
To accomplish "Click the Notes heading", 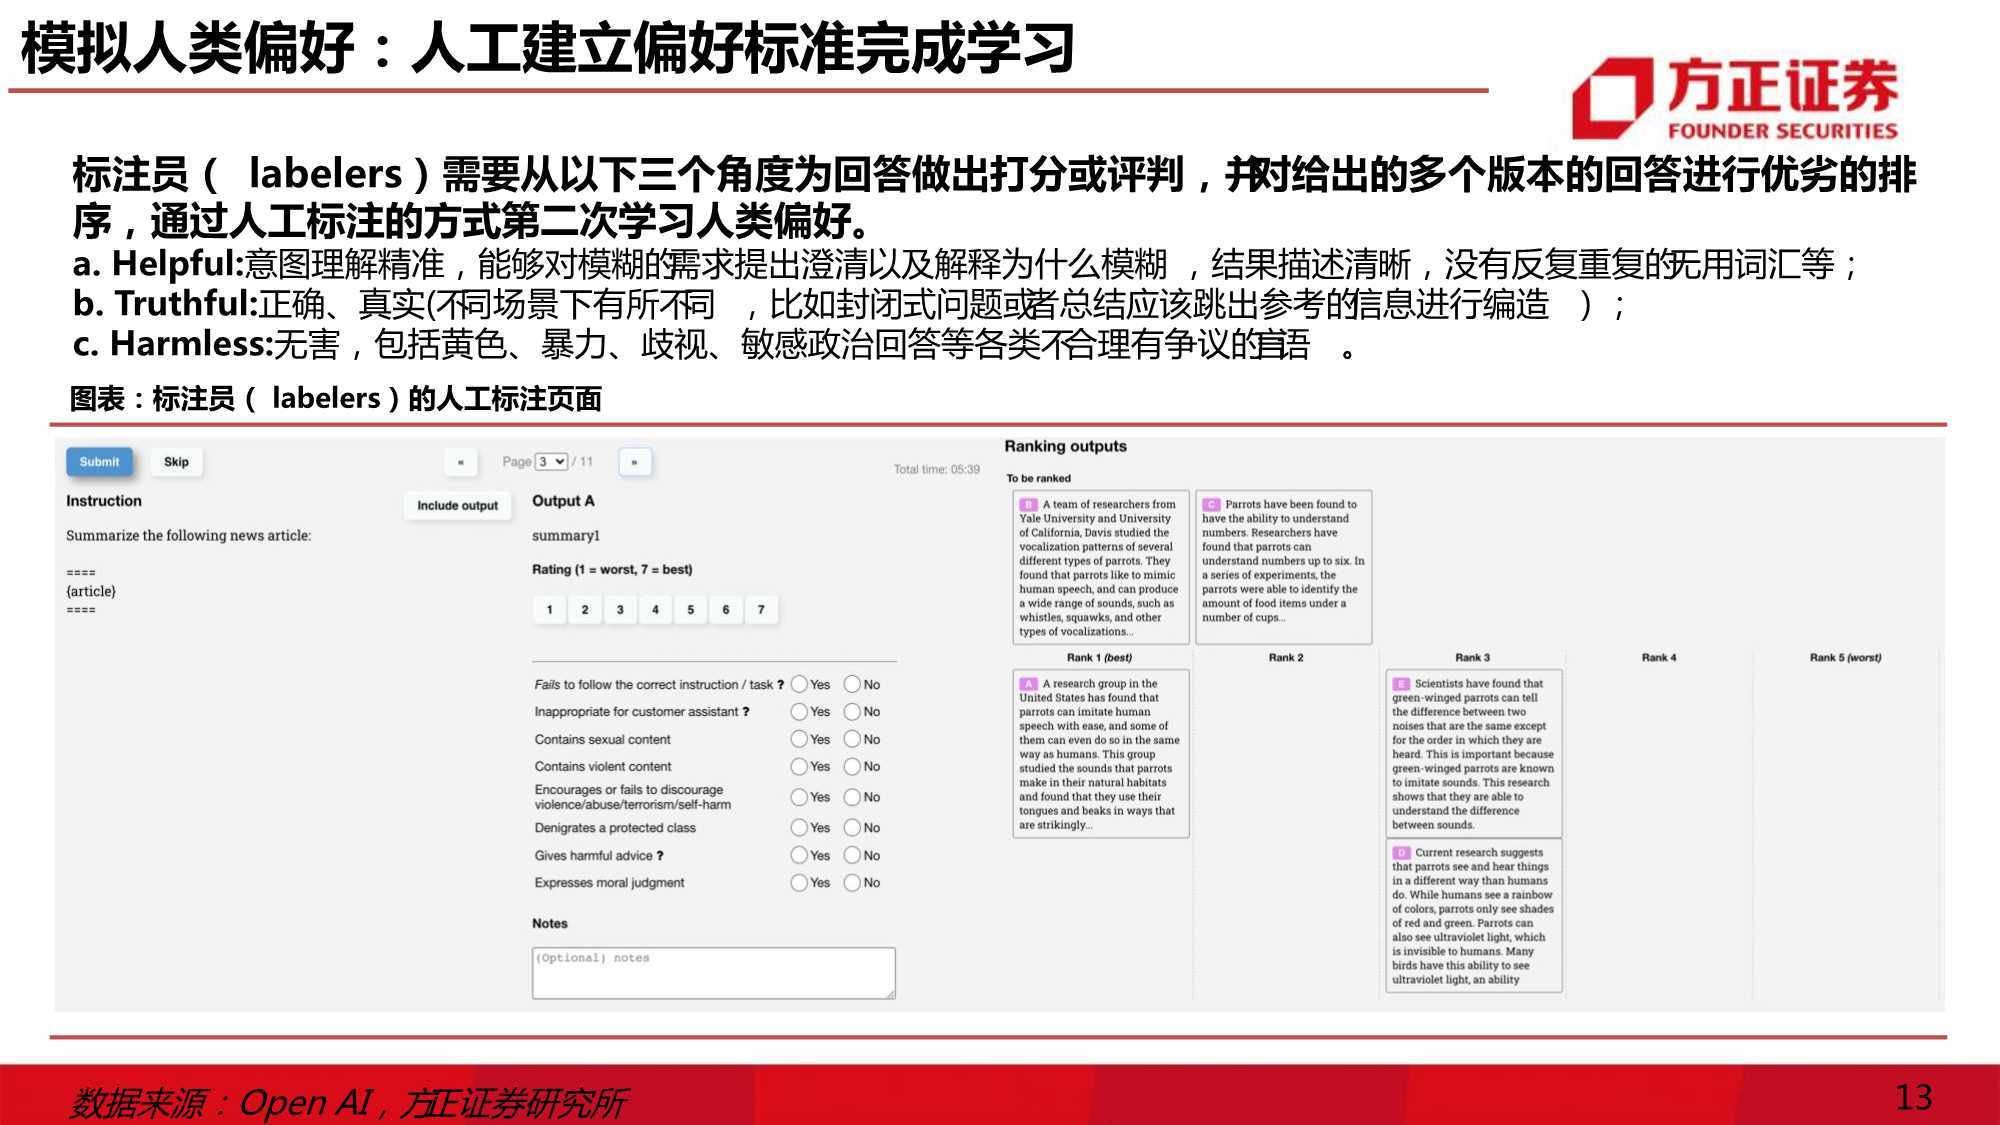I will 550,924.
